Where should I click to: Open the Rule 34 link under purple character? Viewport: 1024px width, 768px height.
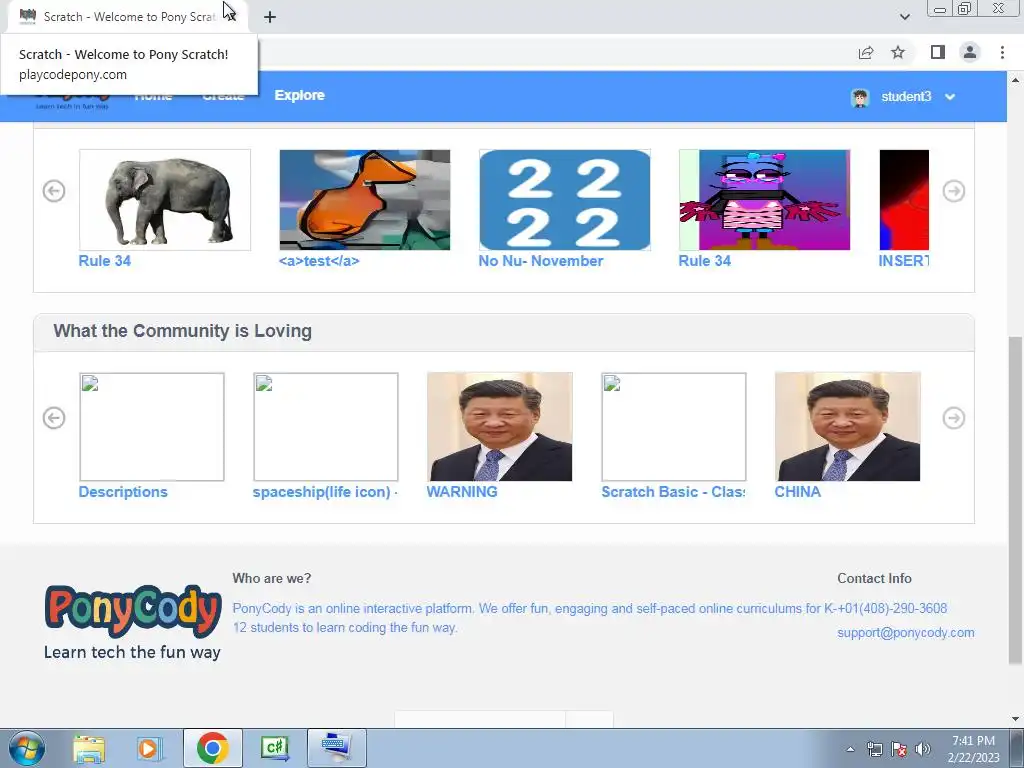[x=705, y=261]
